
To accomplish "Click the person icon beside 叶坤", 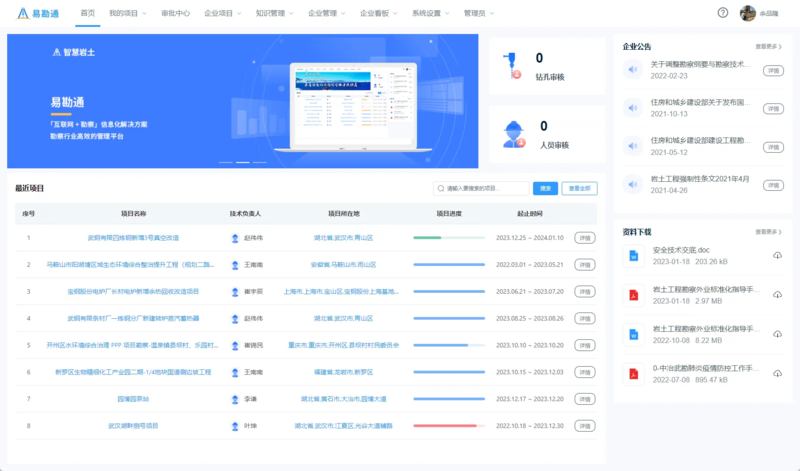I will 235,426.
